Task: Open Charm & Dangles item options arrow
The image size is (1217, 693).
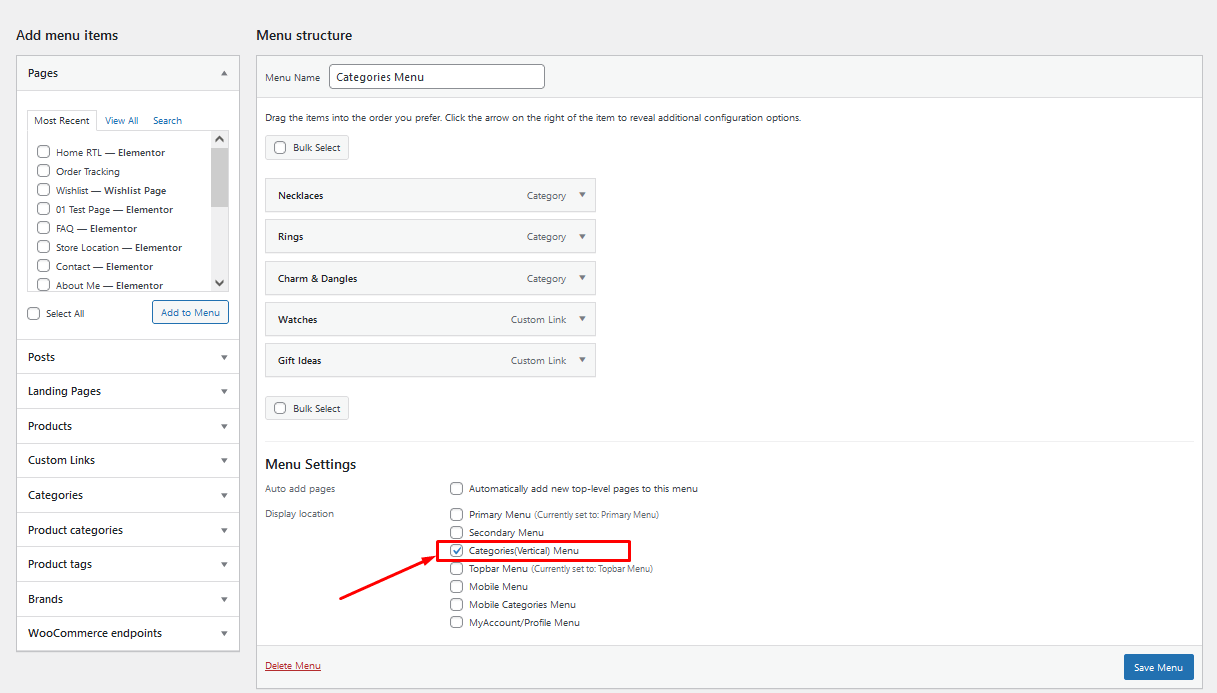Action: coord(582,278)
